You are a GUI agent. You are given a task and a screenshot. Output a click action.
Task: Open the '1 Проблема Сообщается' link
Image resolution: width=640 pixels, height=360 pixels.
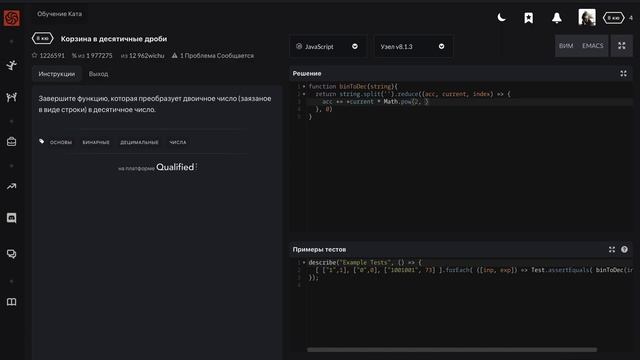pyautogui.click(x=217, y=56)
